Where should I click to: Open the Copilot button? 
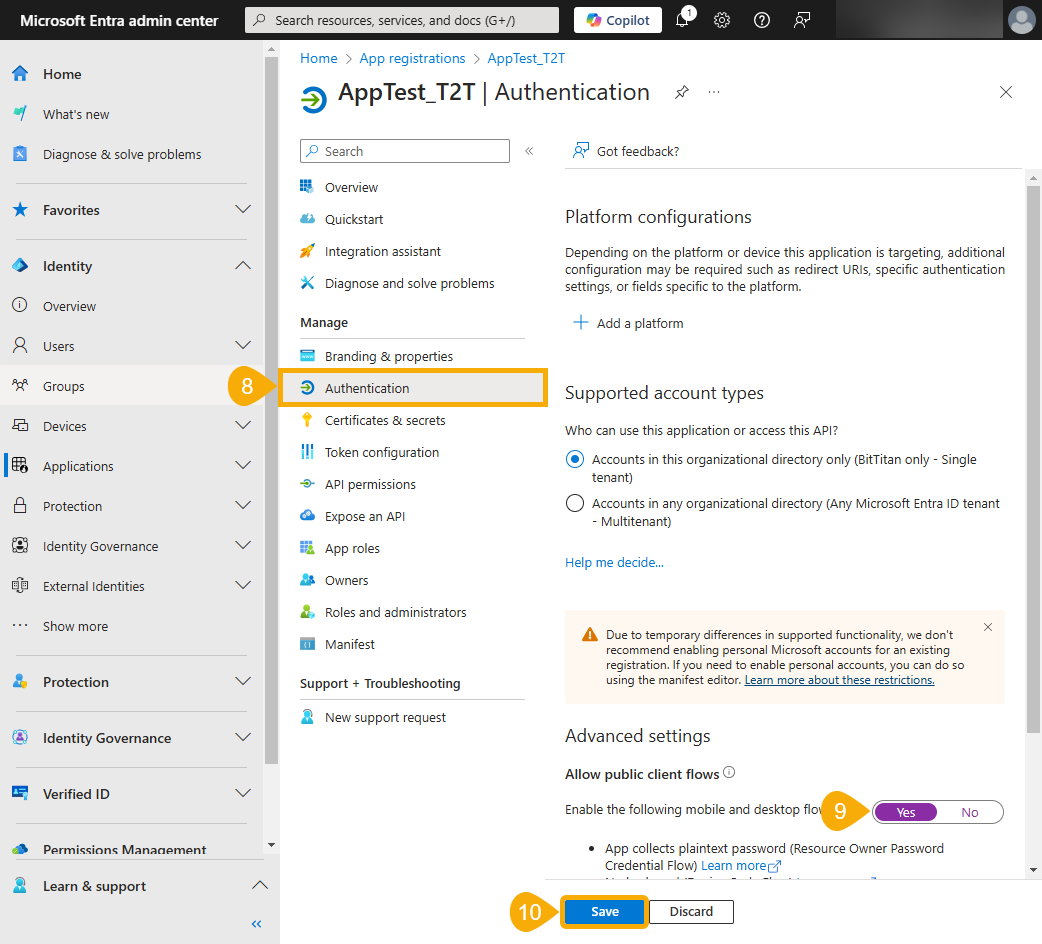click(x=617, y=20)
